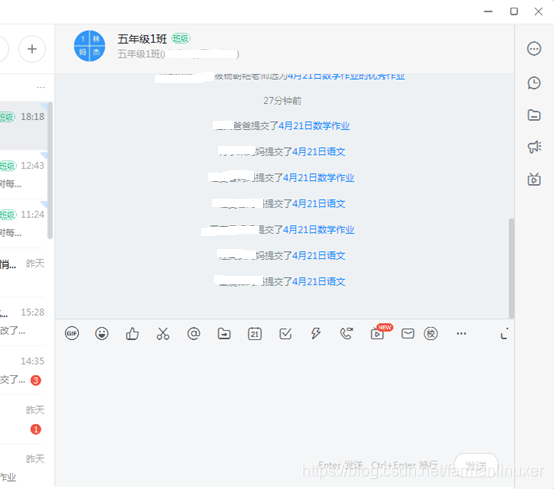Send a file with the folder icon
Image resolution: width=554 pixels, height=489 pixels.
pyautogui.click(x=224, y=334)
